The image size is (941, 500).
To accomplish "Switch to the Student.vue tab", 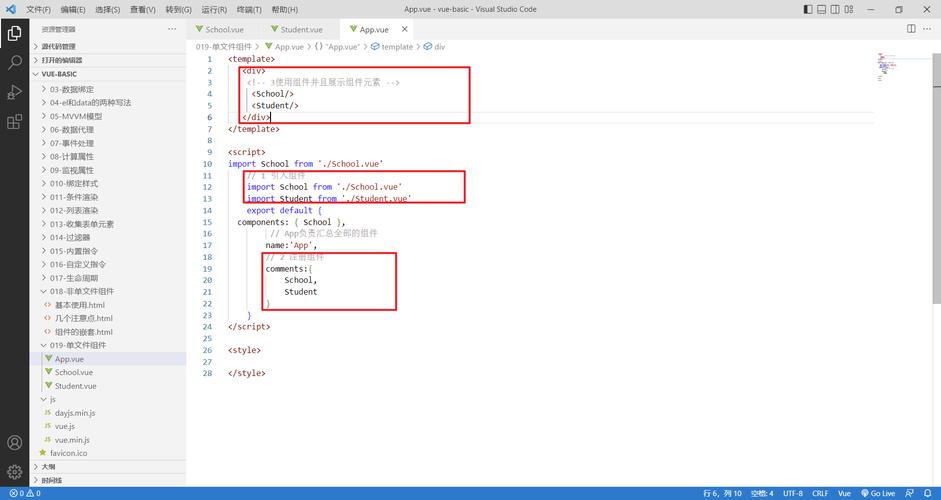I will [x=300, y=29].
